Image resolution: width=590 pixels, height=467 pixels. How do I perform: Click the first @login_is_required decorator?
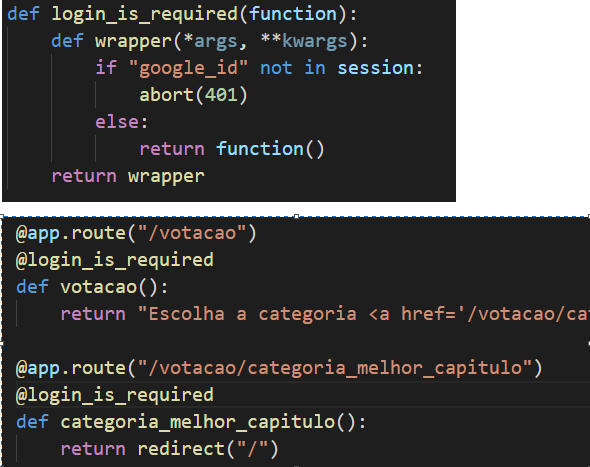[115, 260]
